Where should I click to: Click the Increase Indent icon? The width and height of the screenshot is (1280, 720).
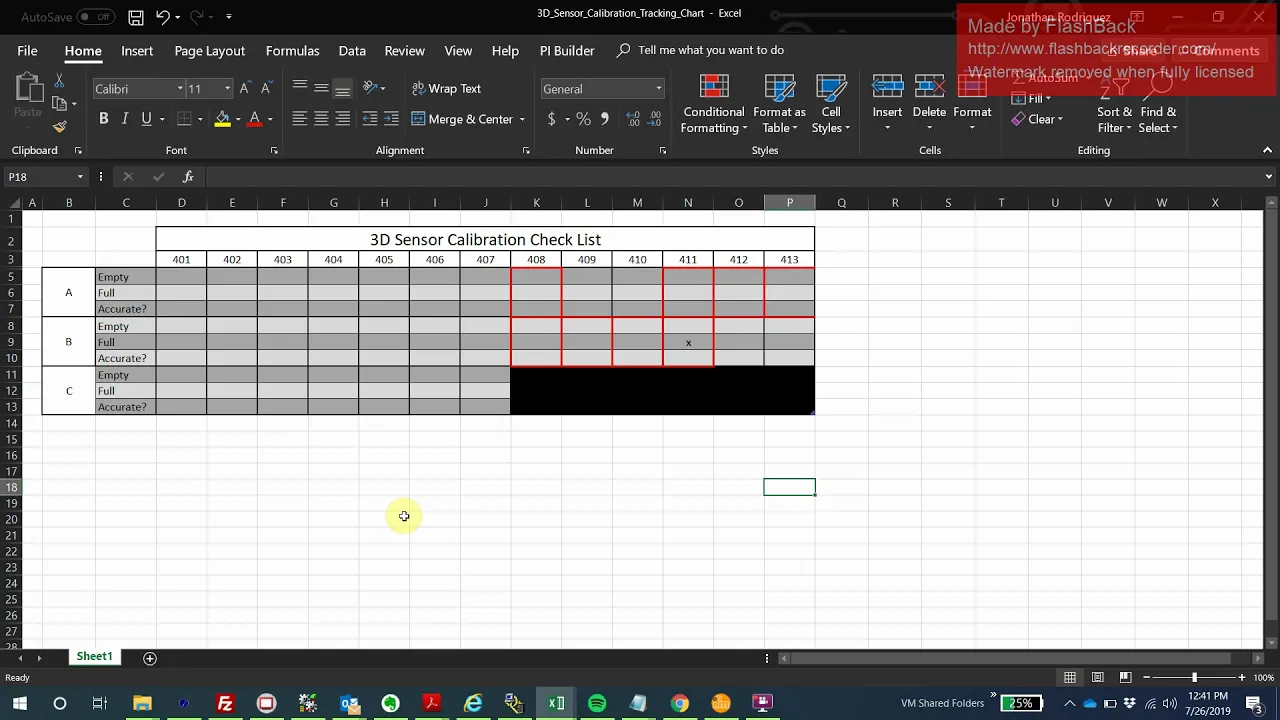[391, 119]
